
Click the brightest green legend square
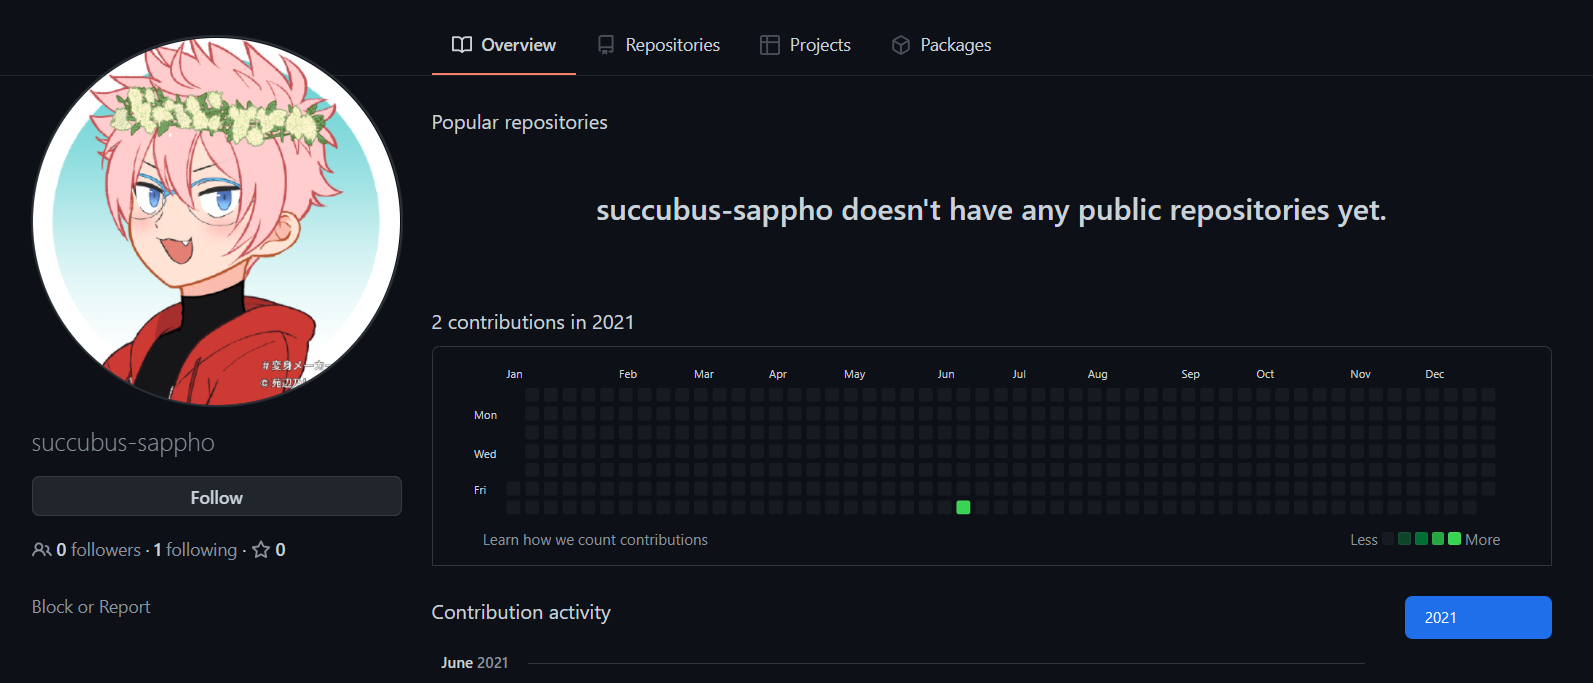1454,539
